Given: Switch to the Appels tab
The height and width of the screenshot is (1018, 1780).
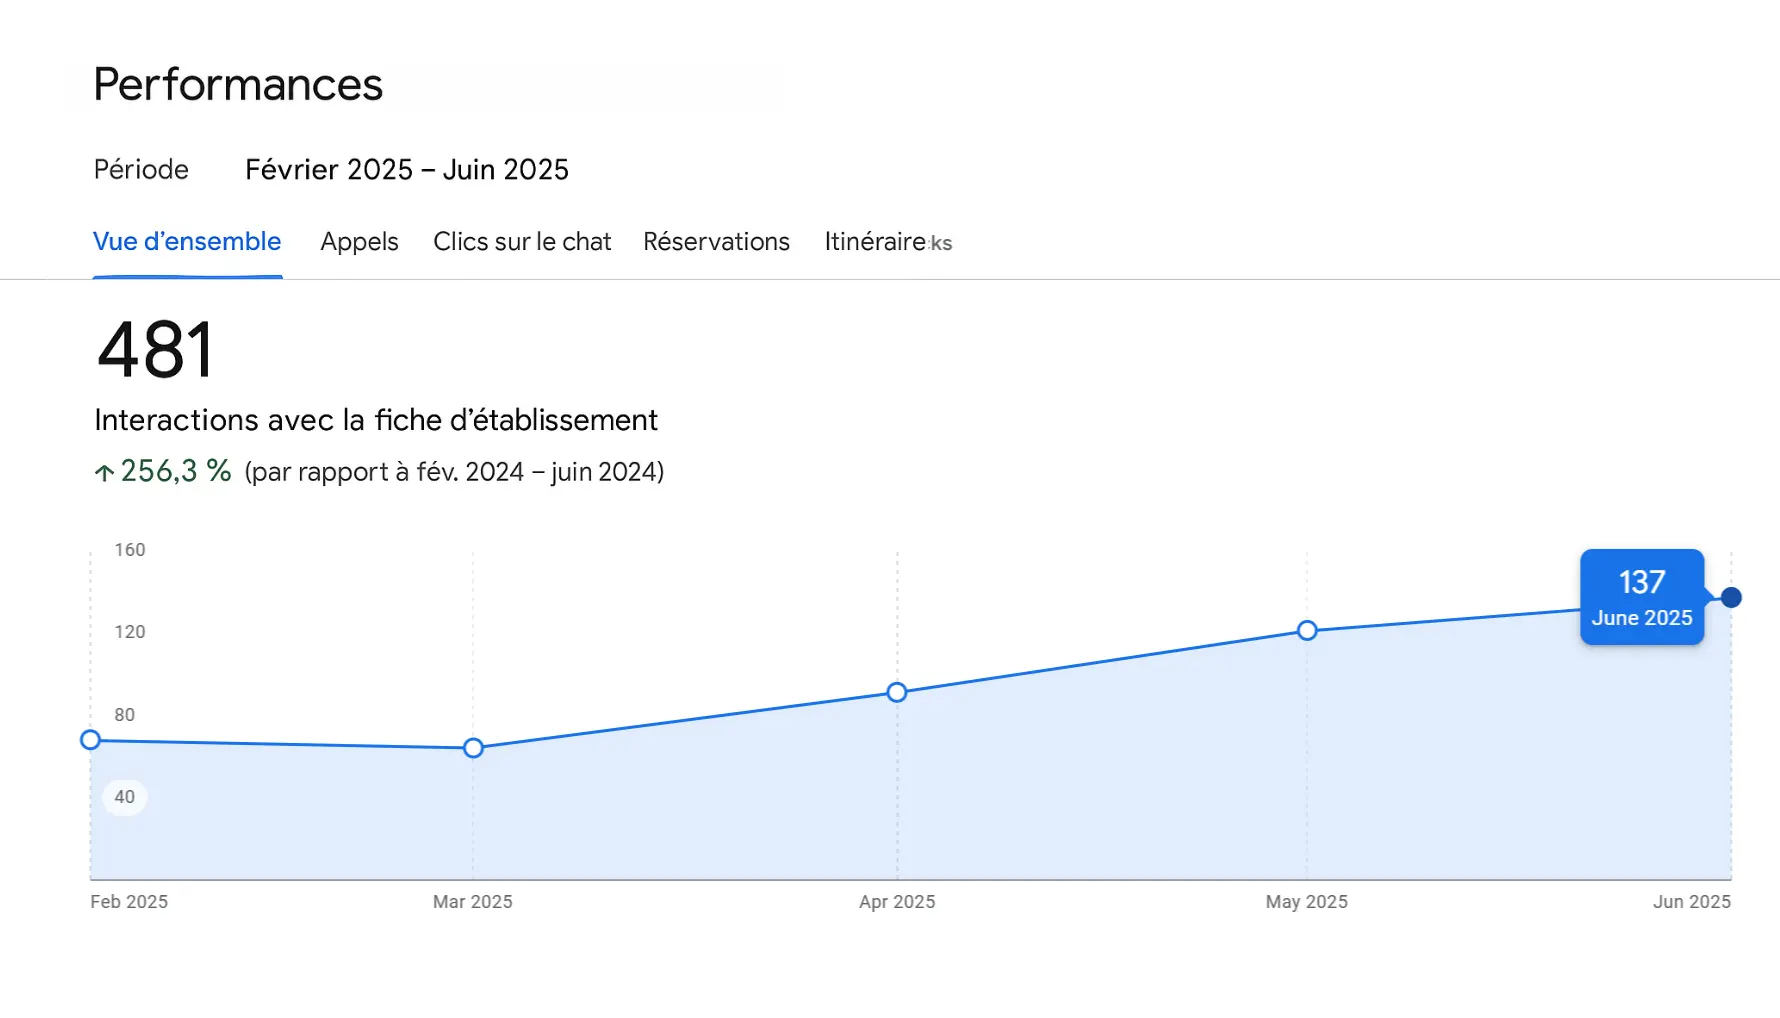Looking at the screenshot, I should tap(359, 241).
